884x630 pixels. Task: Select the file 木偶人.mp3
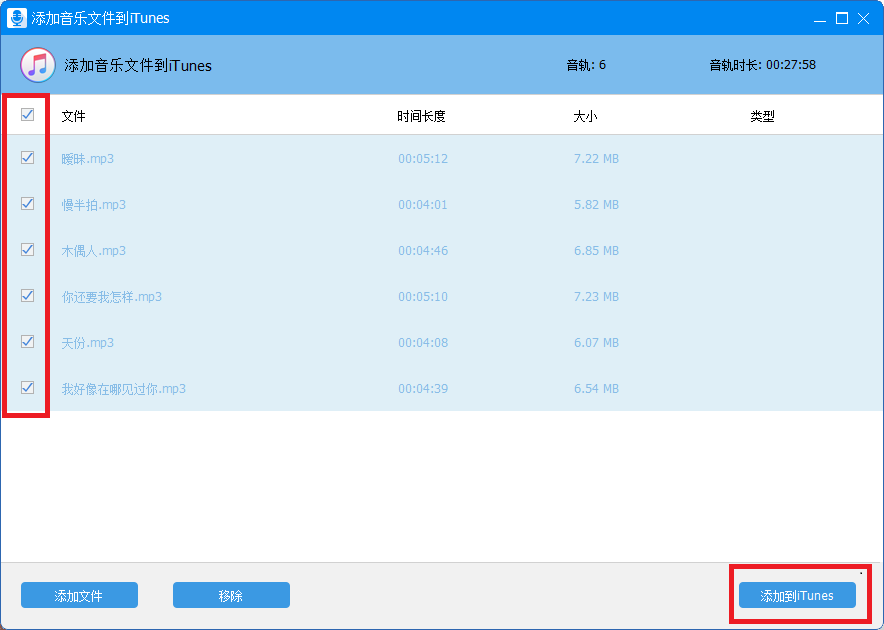point(94,251)
